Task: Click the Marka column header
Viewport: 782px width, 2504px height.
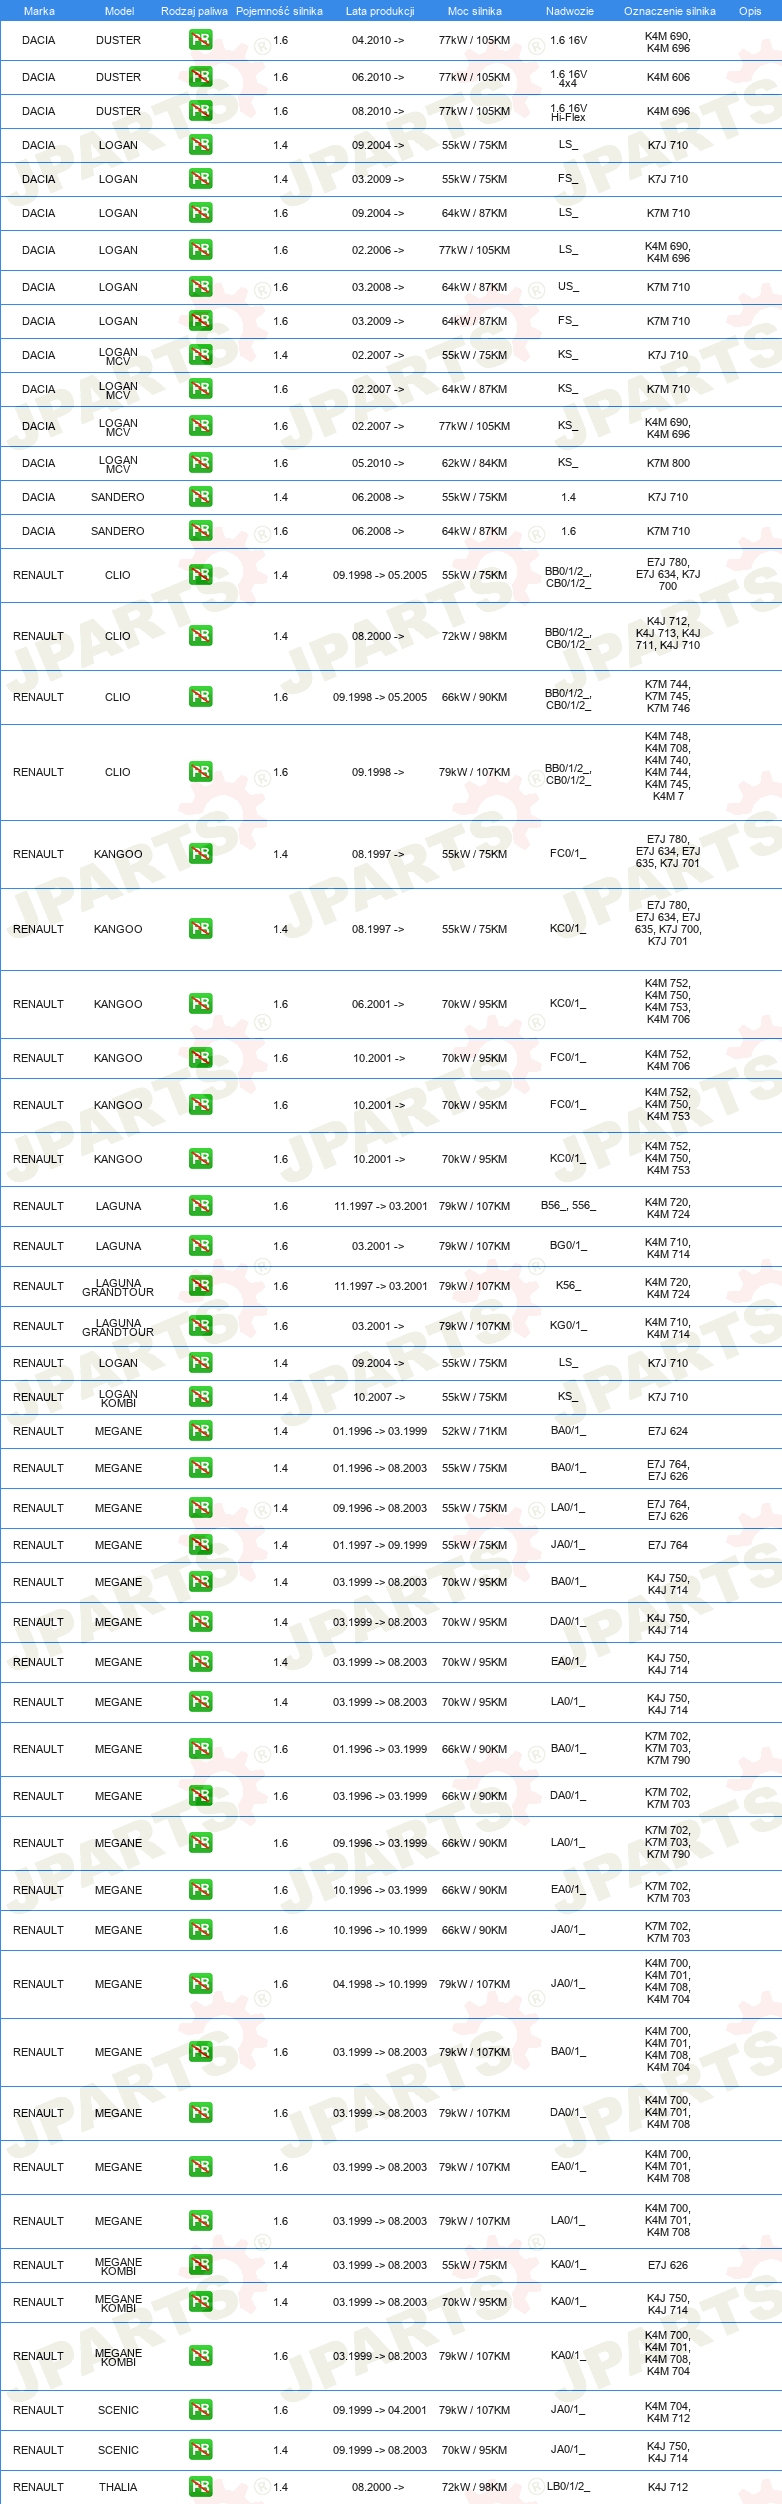Action: pyautogui.click(x=39, y=11)
